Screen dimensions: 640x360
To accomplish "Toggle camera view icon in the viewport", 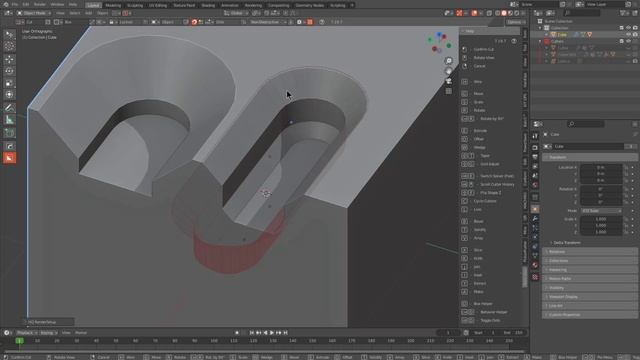I will pos(449,81).
